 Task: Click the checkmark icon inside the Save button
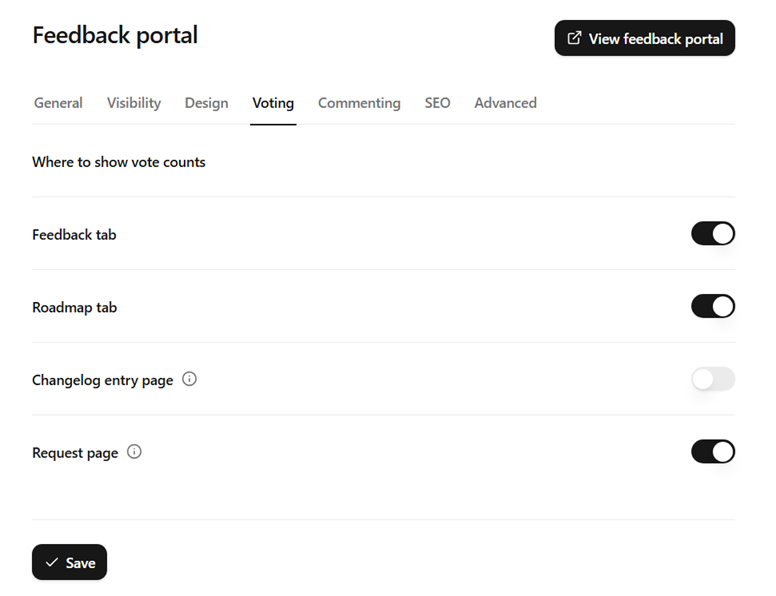click(x=52, y=563)
